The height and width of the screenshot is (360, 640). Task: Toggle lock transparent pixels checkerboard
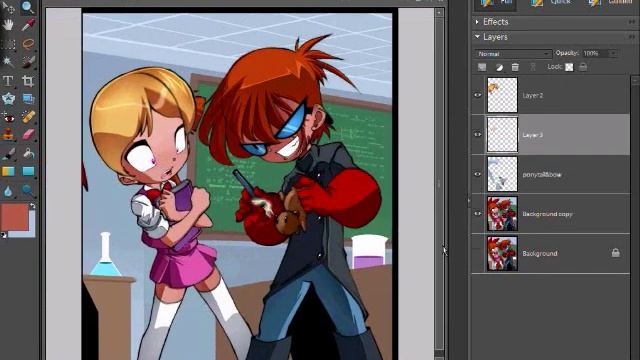[x=569, y=67]
